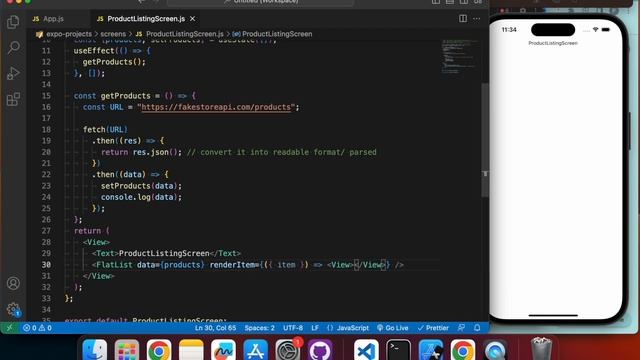640x360 pixels.
Task: Change end of line sequence LF
Action: point(315,328)
